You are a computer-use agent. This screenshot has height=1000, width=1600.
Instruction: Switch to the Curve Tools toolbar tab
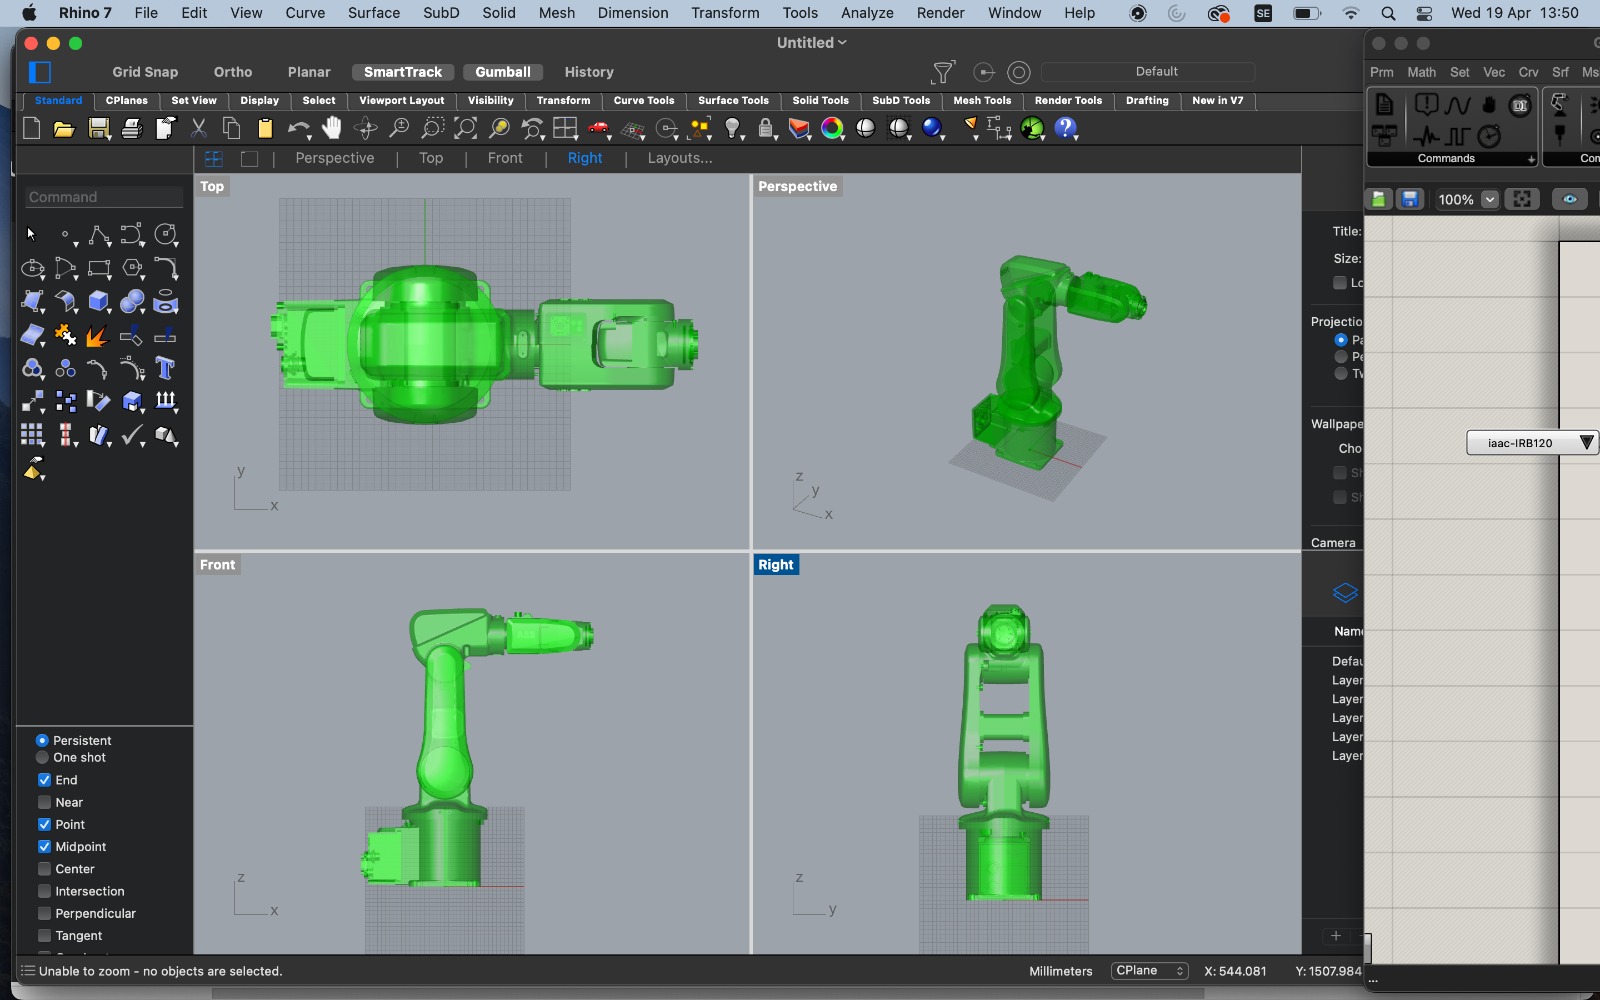click(644, 101)
